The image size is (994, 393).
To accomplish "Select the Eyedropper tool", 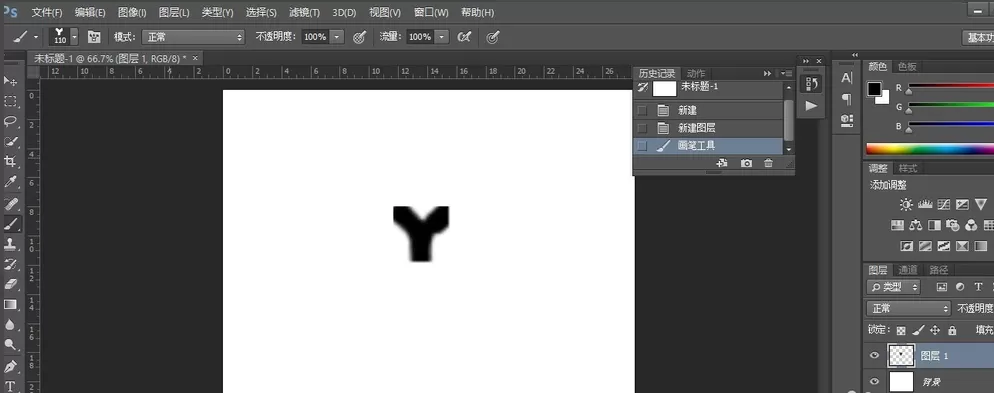I will pos(10,183).
